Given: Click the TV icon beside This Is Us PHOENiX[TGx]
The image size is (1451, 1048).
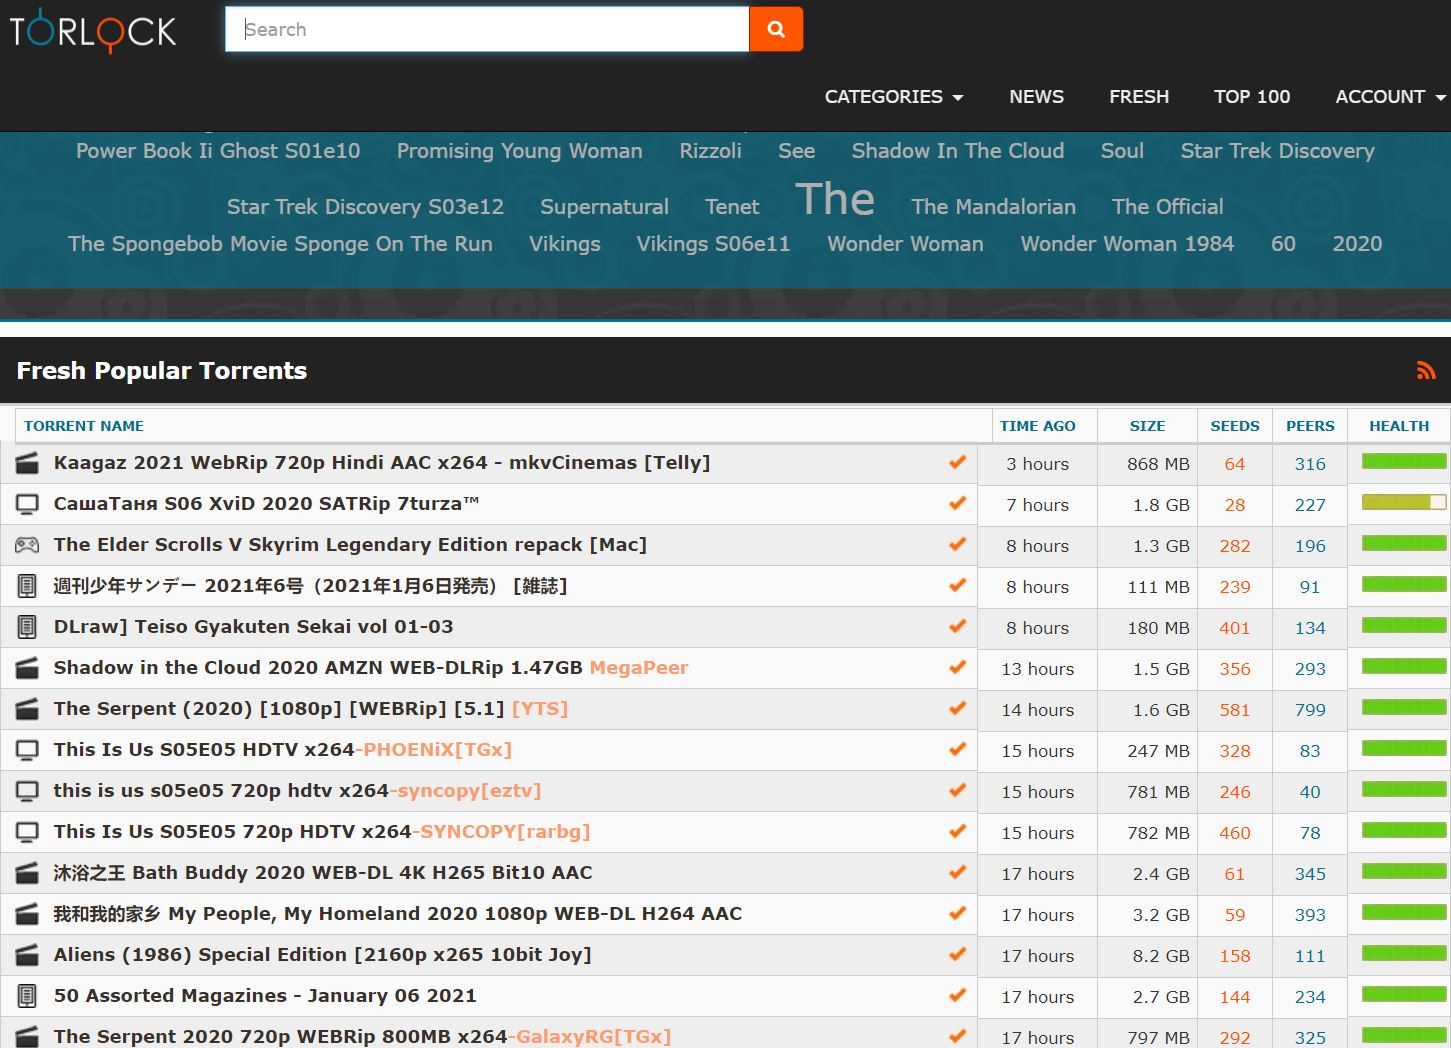Looking at the screenshot, I should tap(27, 750).
